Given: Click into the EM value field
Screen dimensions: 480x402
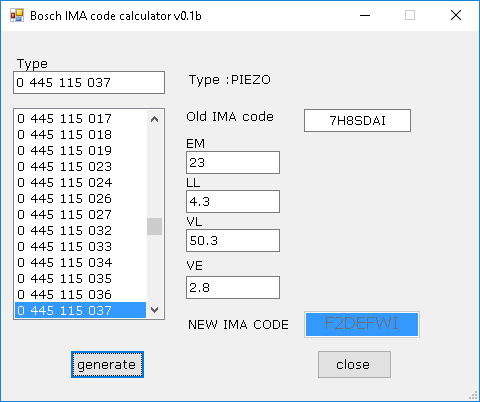Looking at the screenshot, I should point(233,163).
